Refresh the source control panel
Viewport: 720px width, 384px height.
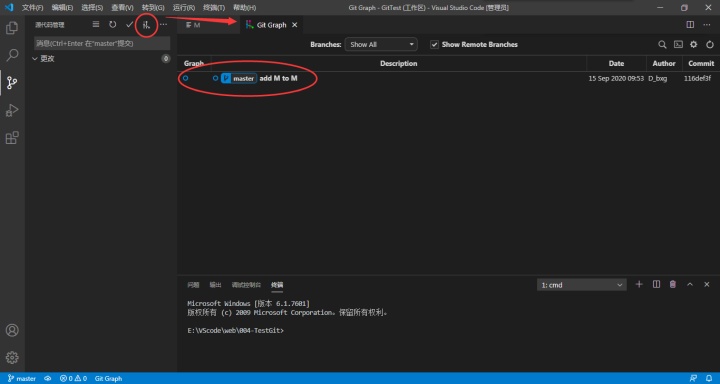point(112,25)
